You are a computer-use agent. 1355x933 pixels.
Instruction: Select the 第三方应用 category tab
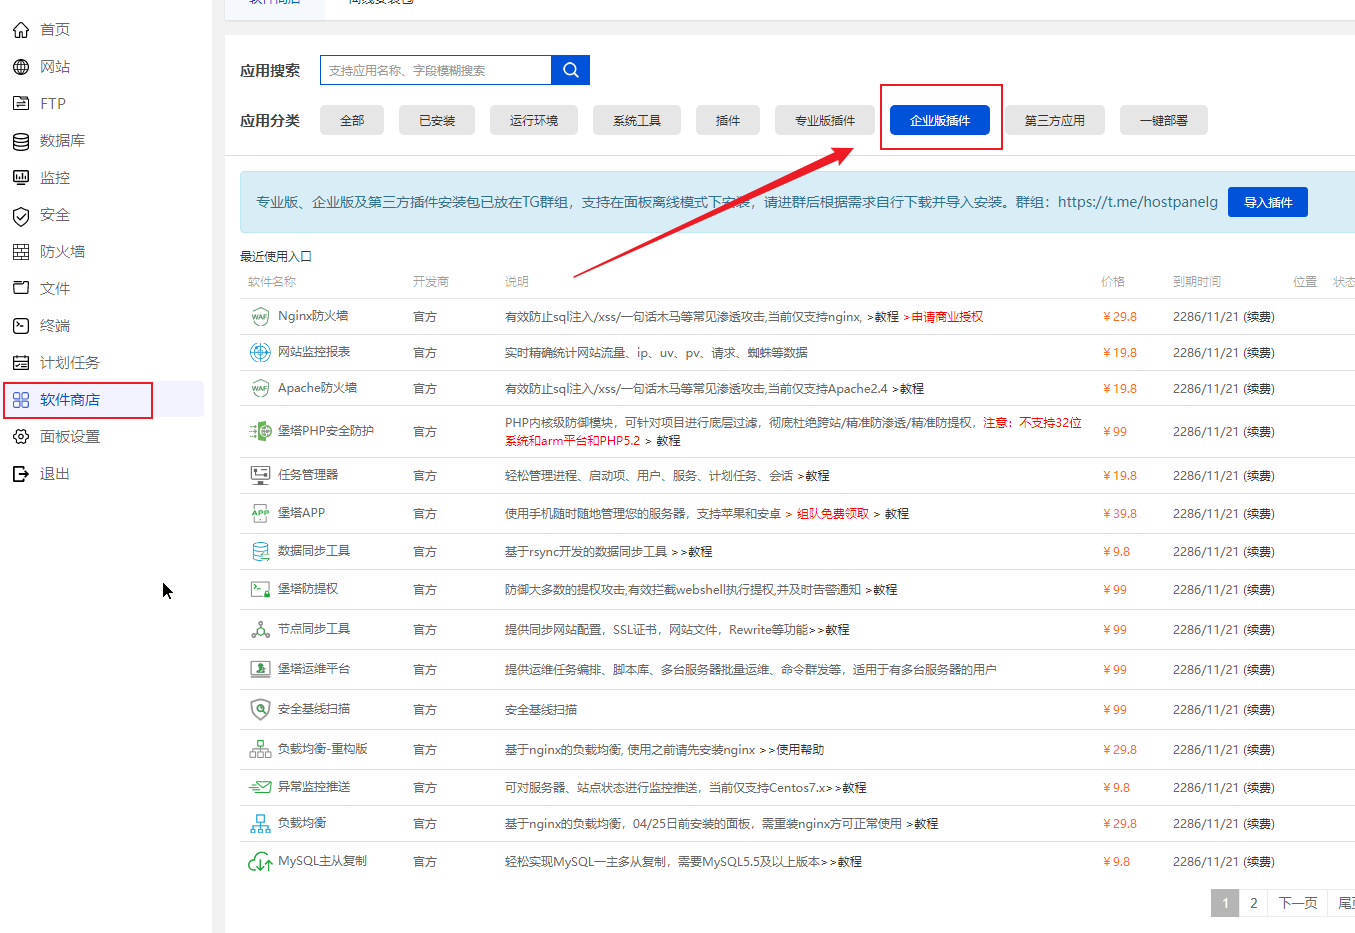coord(1055,120)
